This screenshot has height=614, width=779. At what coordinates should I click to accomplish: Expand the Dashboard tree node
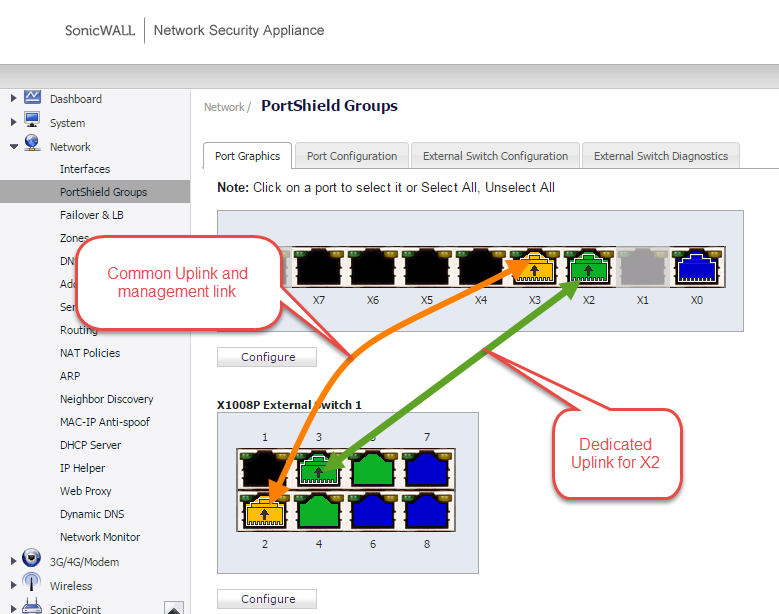tap(13, 98)
